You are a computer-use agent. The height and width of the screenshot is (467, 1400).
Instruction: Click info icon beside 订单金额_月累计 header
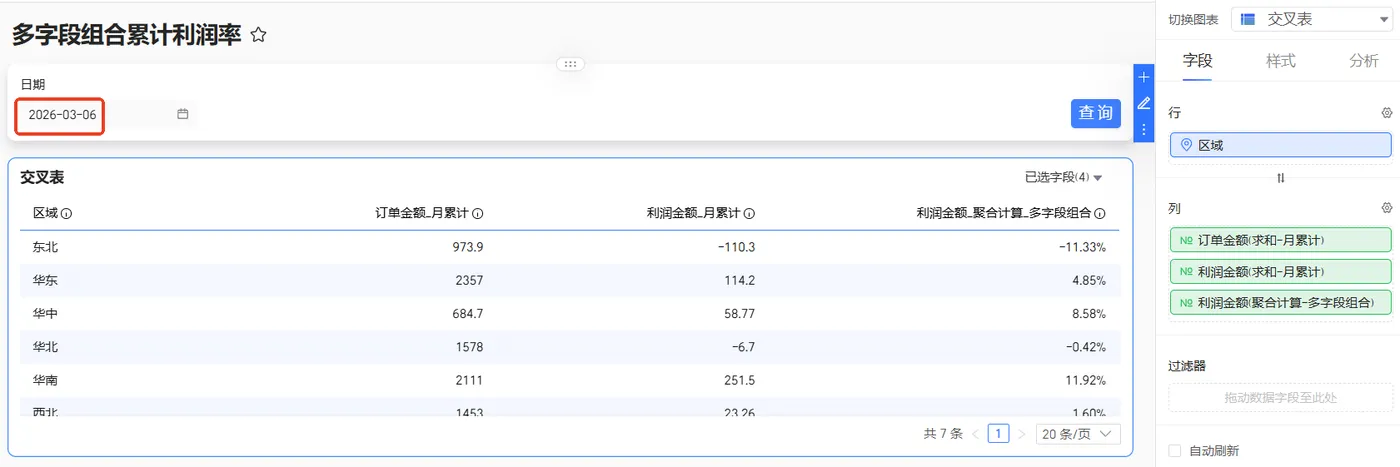478,213
